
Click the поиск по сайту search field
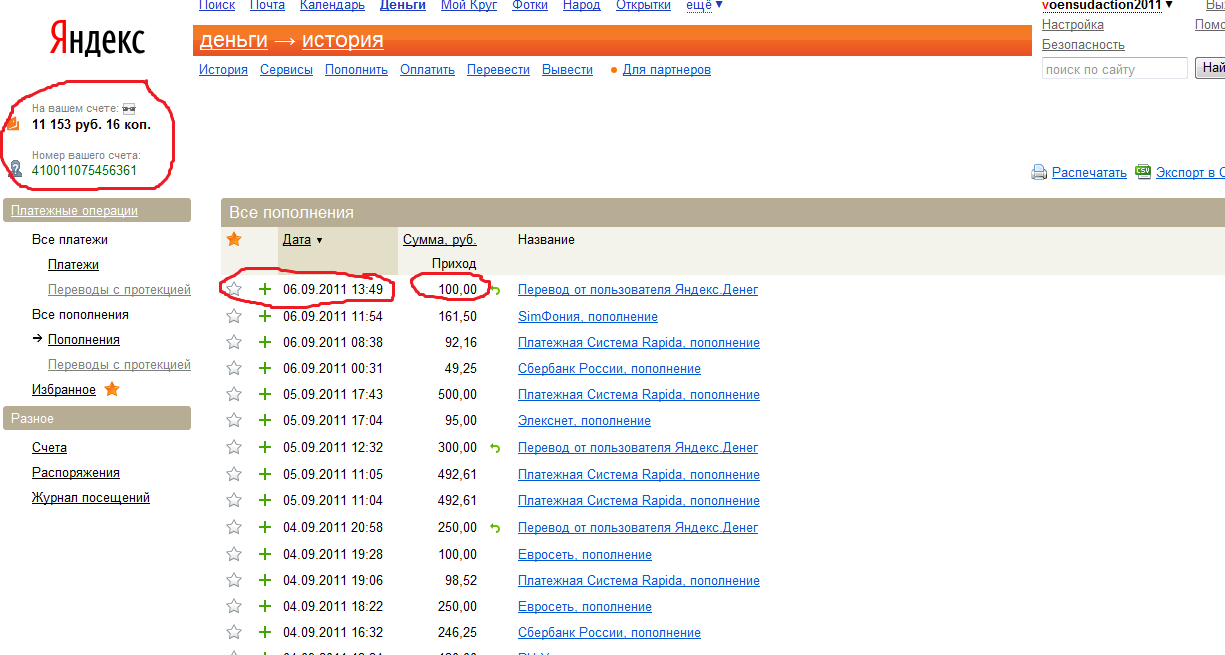1114,69
